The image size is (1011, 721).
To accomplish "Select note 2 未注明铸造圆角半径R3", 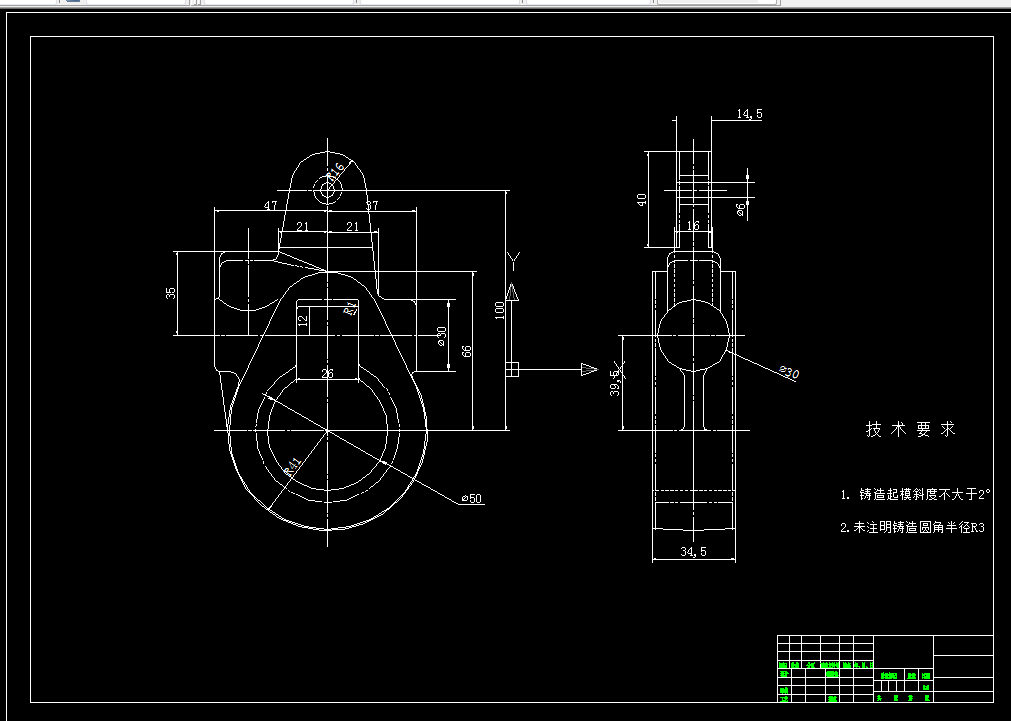I will (x=912, y=528).
